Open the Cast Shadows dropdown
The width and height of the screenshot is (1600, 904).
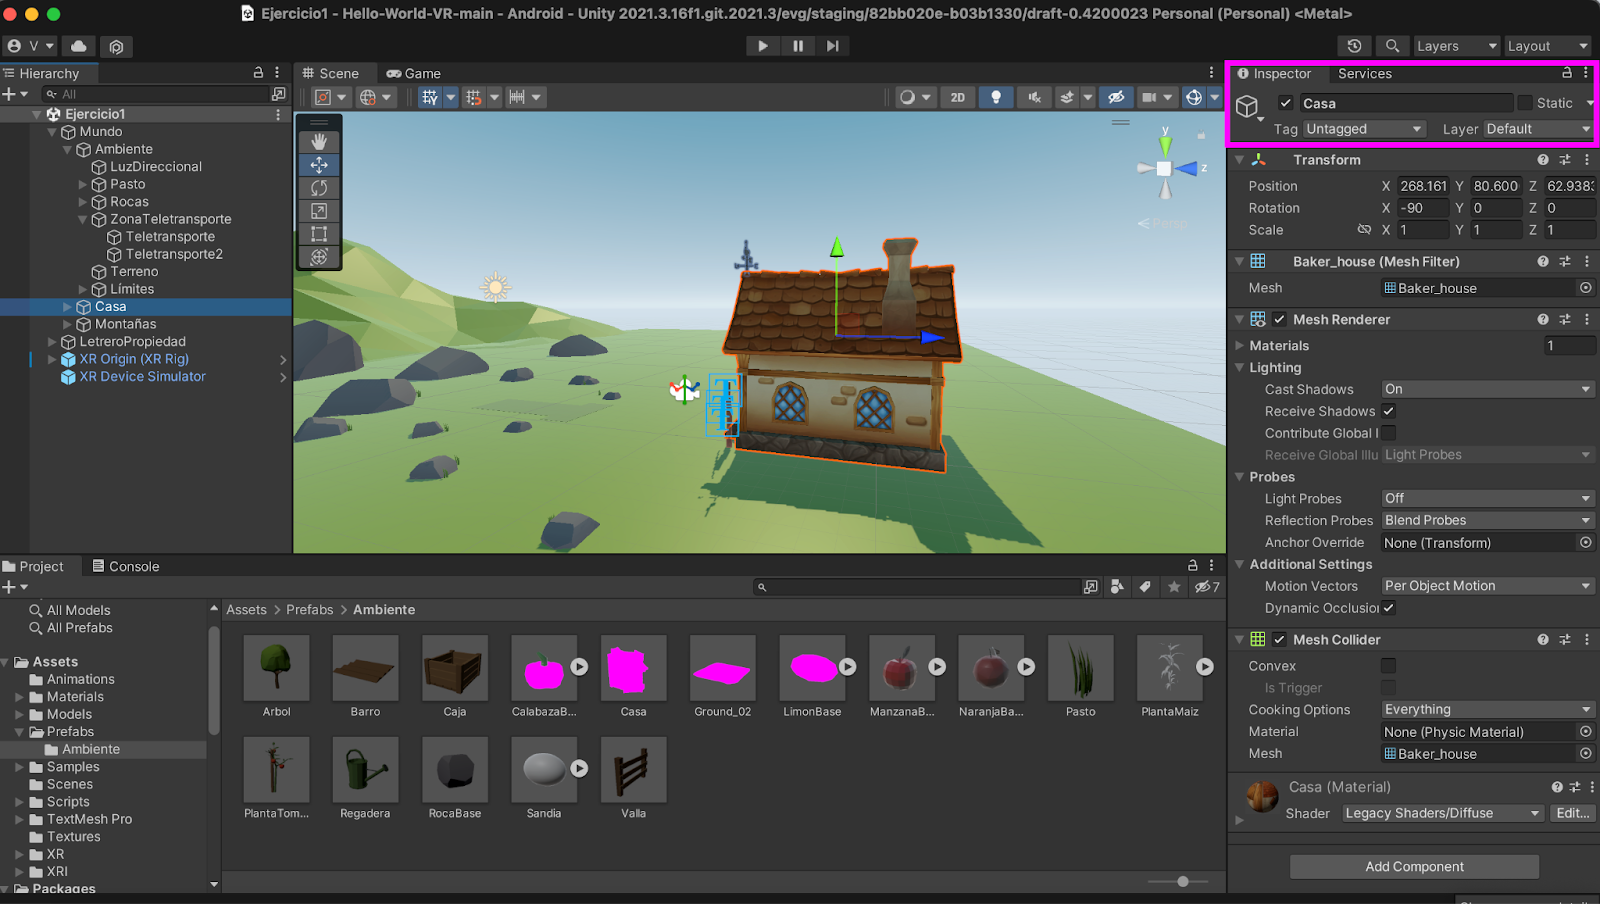coord(1486,389)
